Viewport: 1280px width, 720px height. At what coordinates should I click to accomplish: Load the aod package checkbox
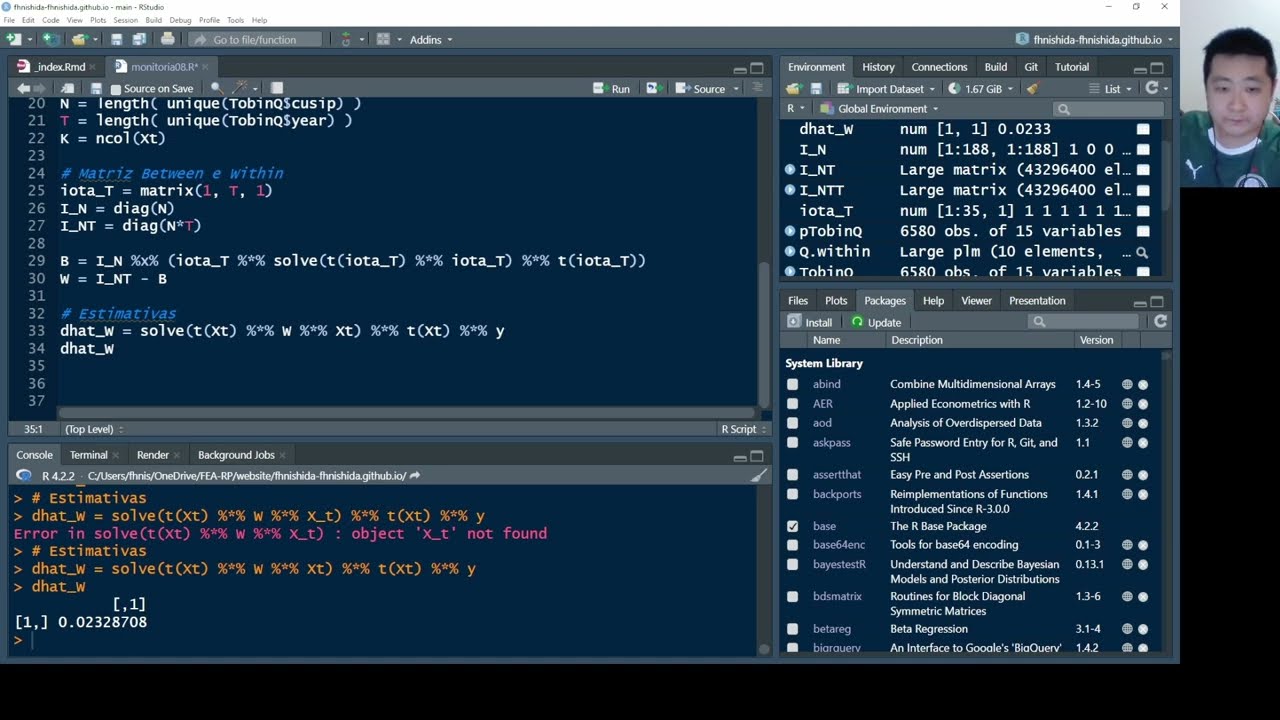coord(793,423)
